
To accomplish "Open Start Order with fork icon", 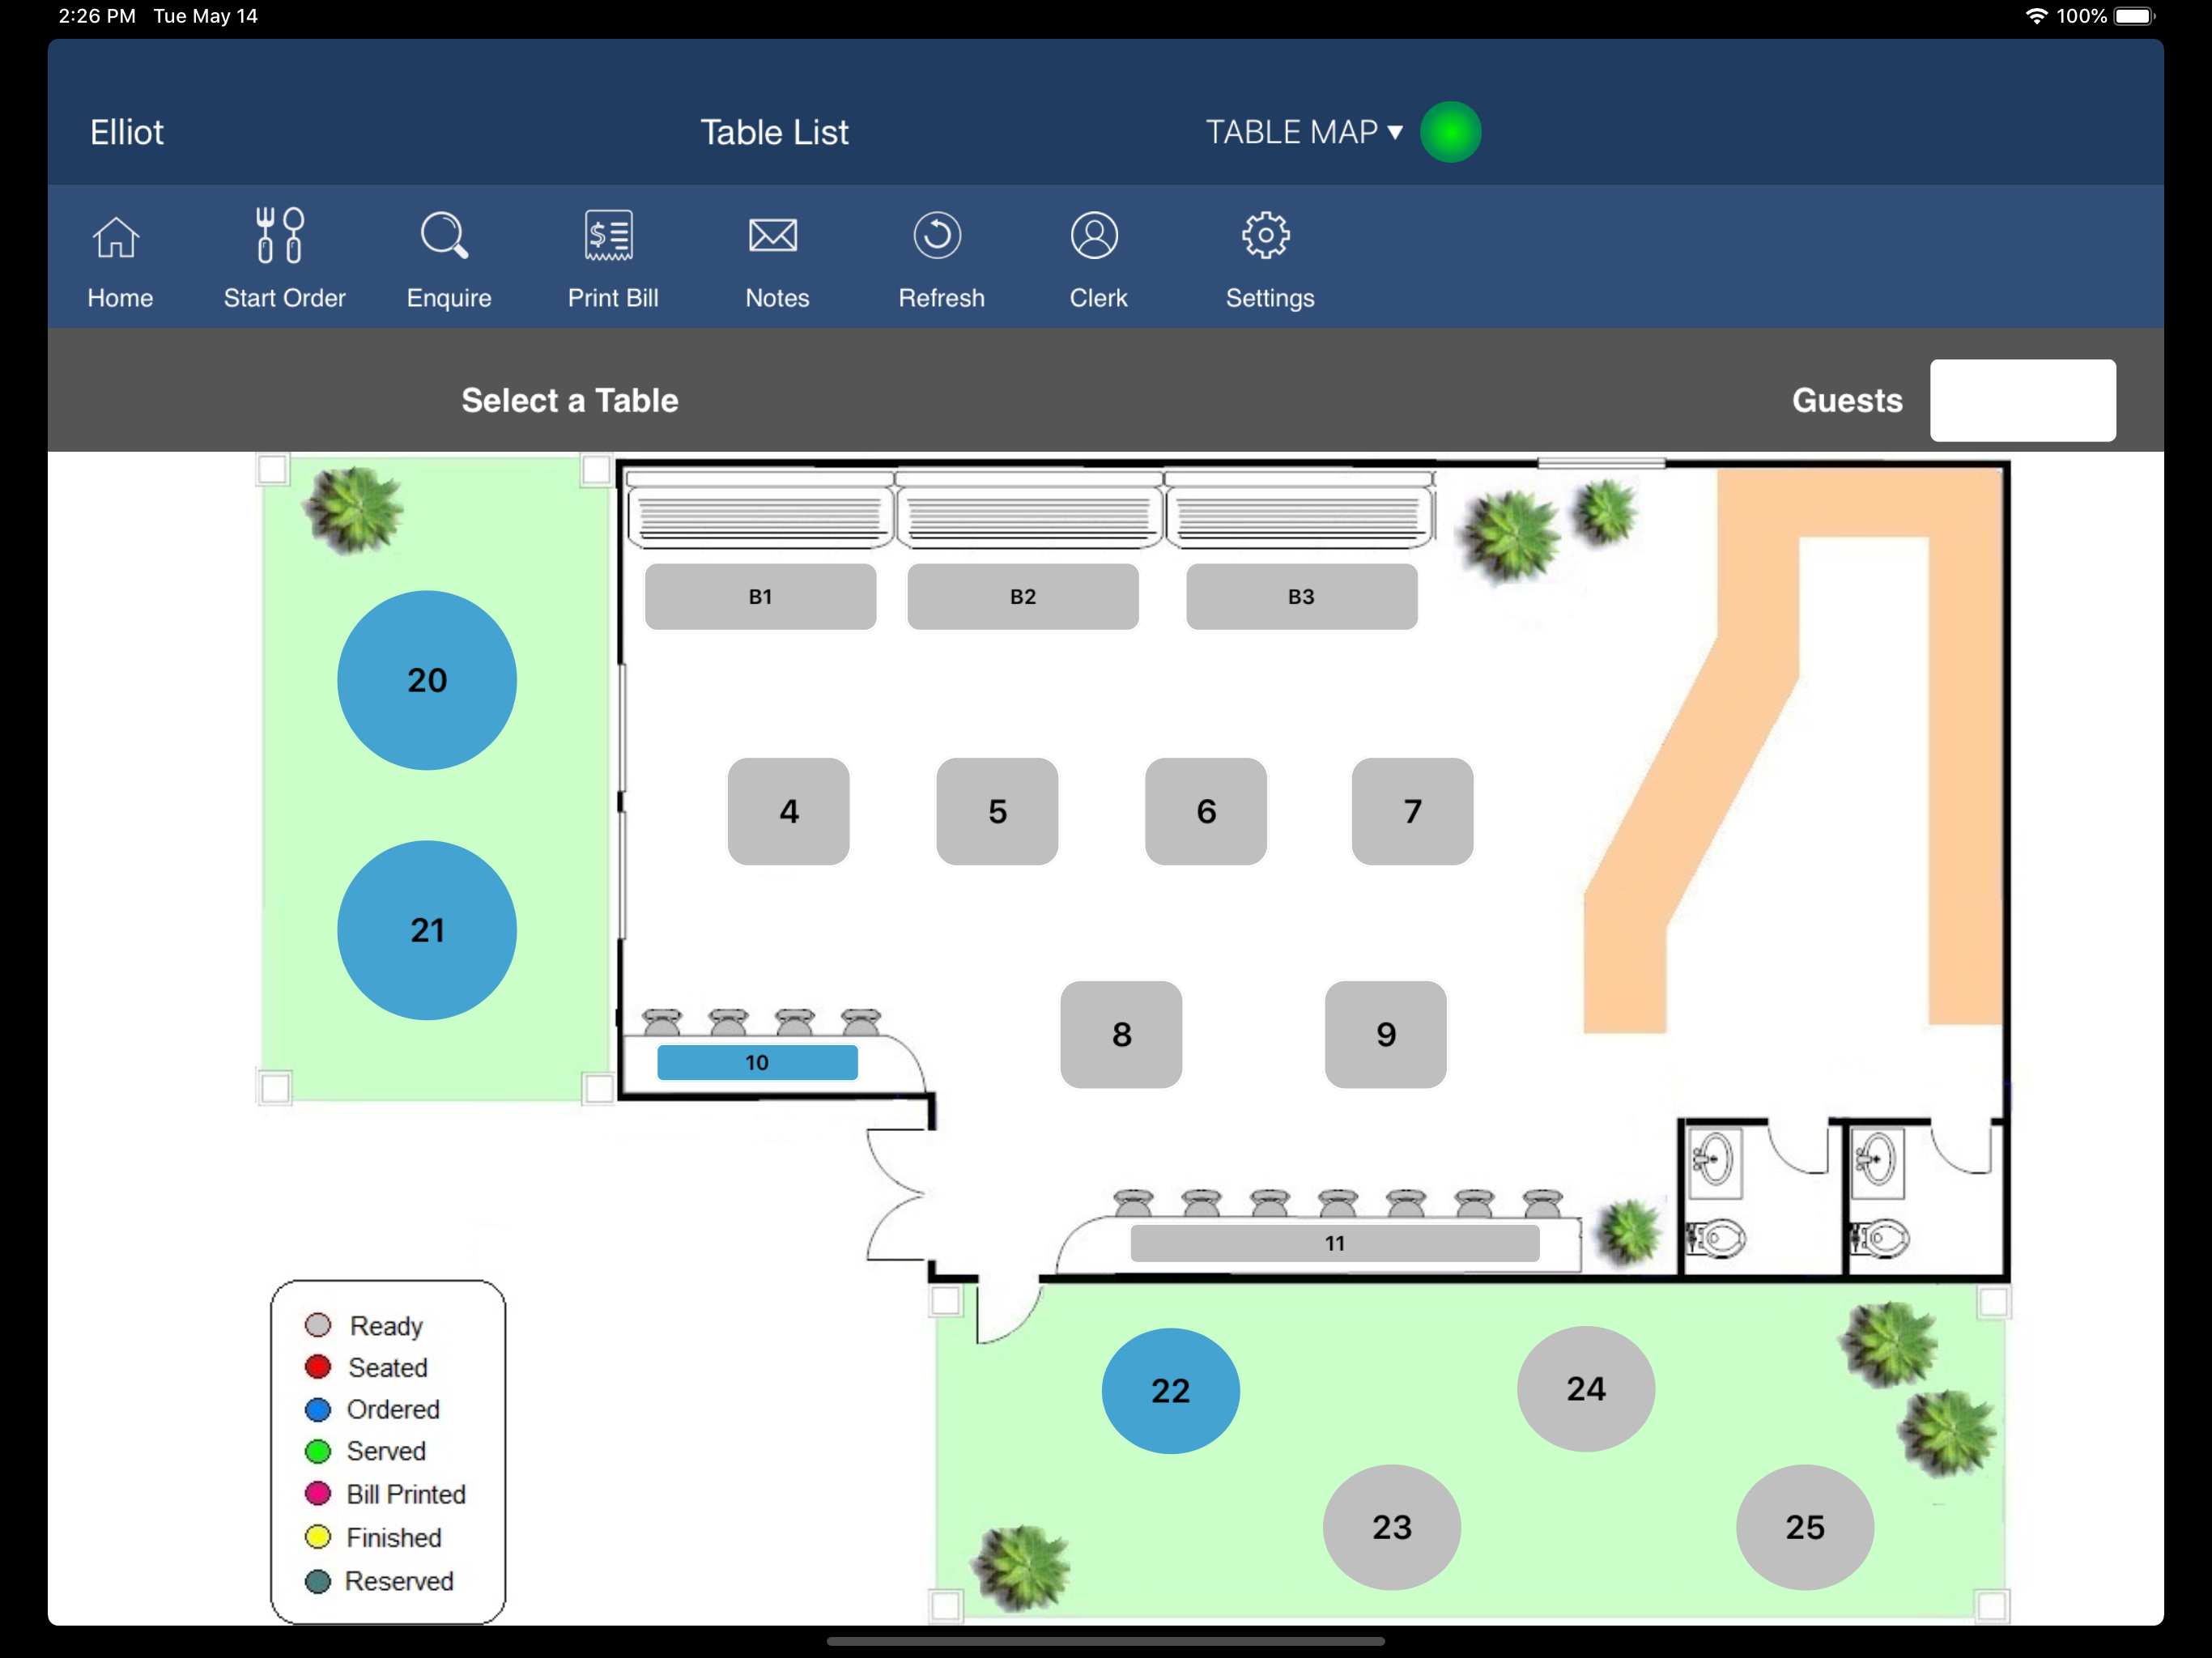I will pos(281,236).
